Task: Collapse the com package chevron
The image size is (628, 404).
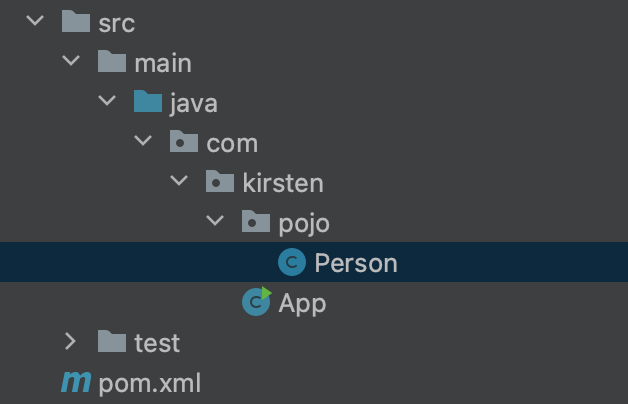Action: (x=143, y=140)
